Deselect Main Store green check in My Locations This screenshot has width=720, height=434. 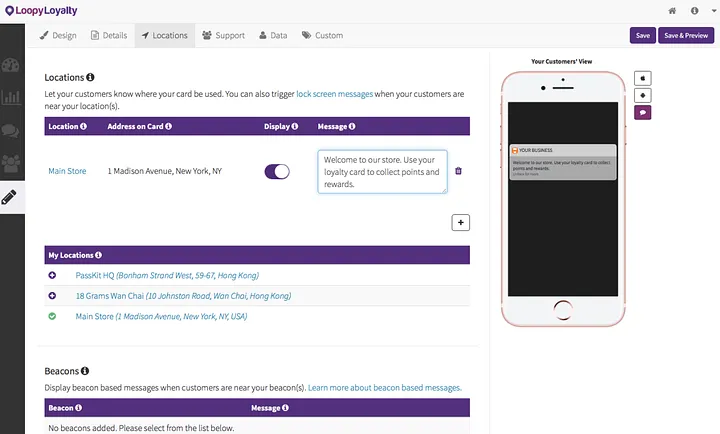[x=52, y=316]
